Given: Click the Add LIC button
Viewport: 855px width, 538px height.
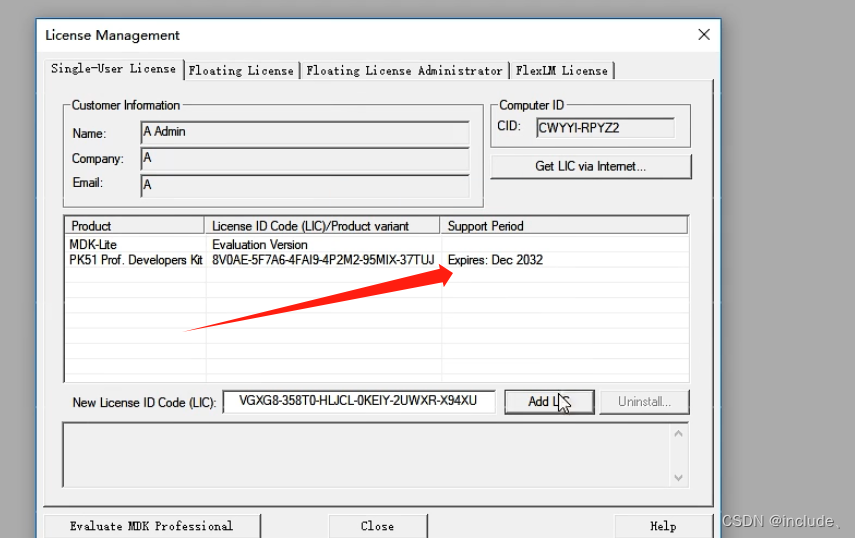Looking at the screenshot, I should (x=550, y=402).
